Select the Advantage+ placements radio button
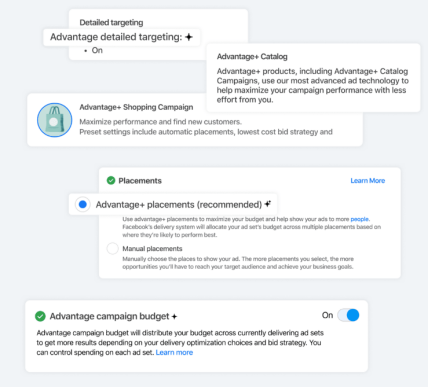This screenshot has height=388, width=428. [x=83, y=204]
